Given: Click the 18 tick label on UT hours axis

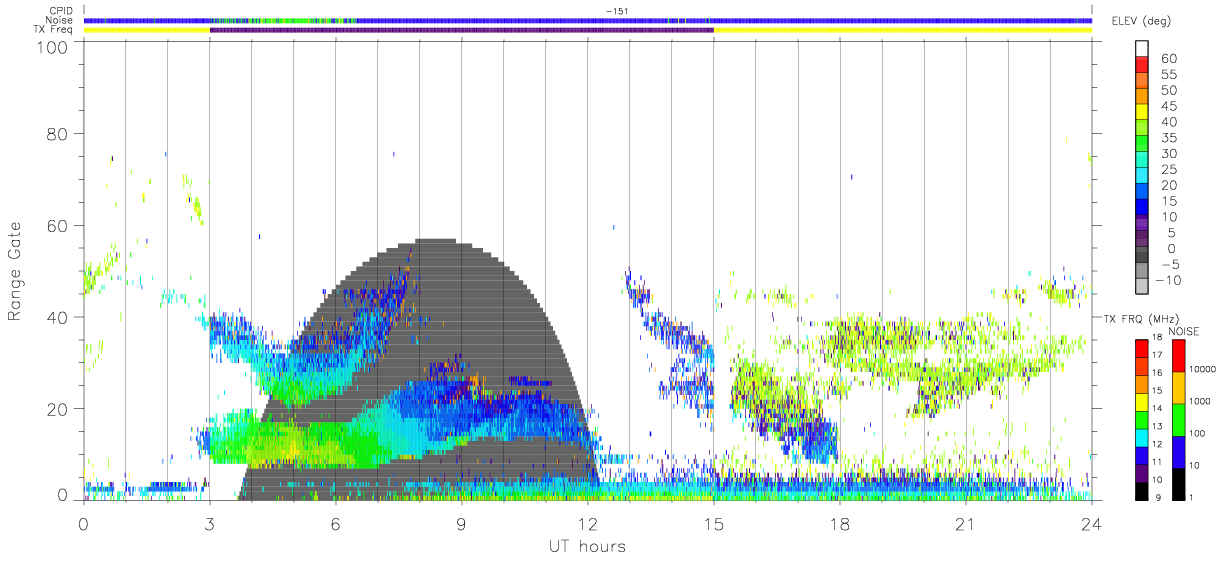Looking at the screenshot, I should pyautogui.click(x=839, y=524).
